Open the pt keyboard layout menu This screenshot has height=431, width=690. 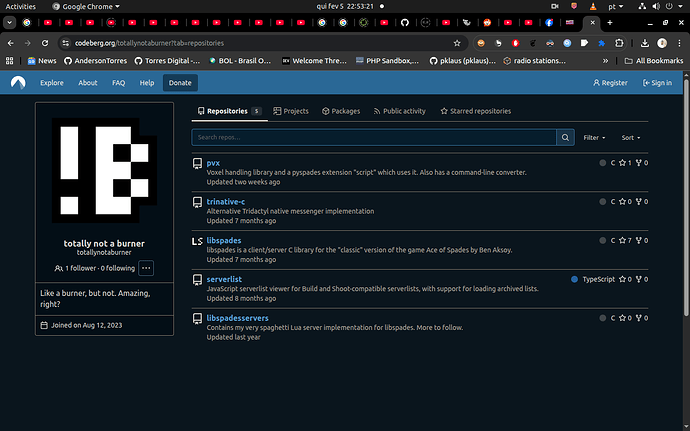616,6
